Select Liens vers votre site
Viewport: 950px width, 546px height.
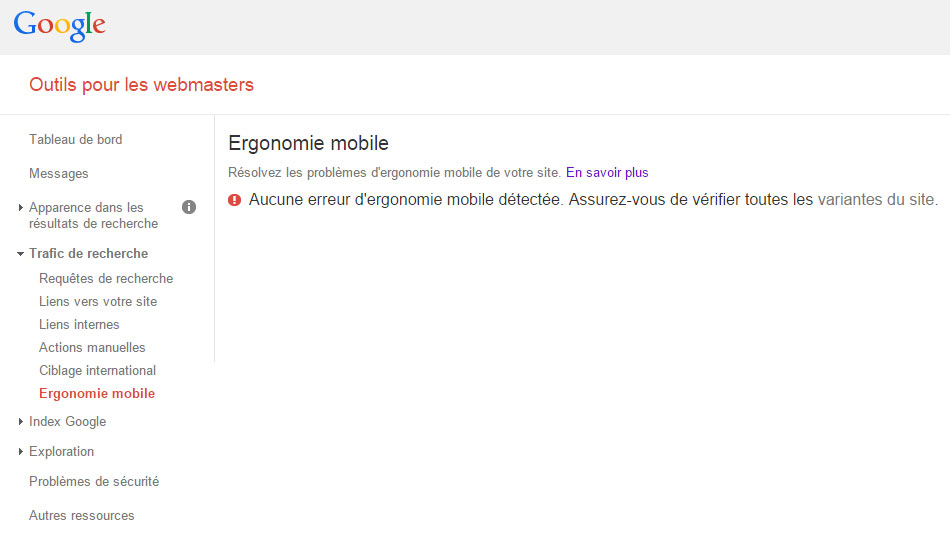tap(98, 301)
